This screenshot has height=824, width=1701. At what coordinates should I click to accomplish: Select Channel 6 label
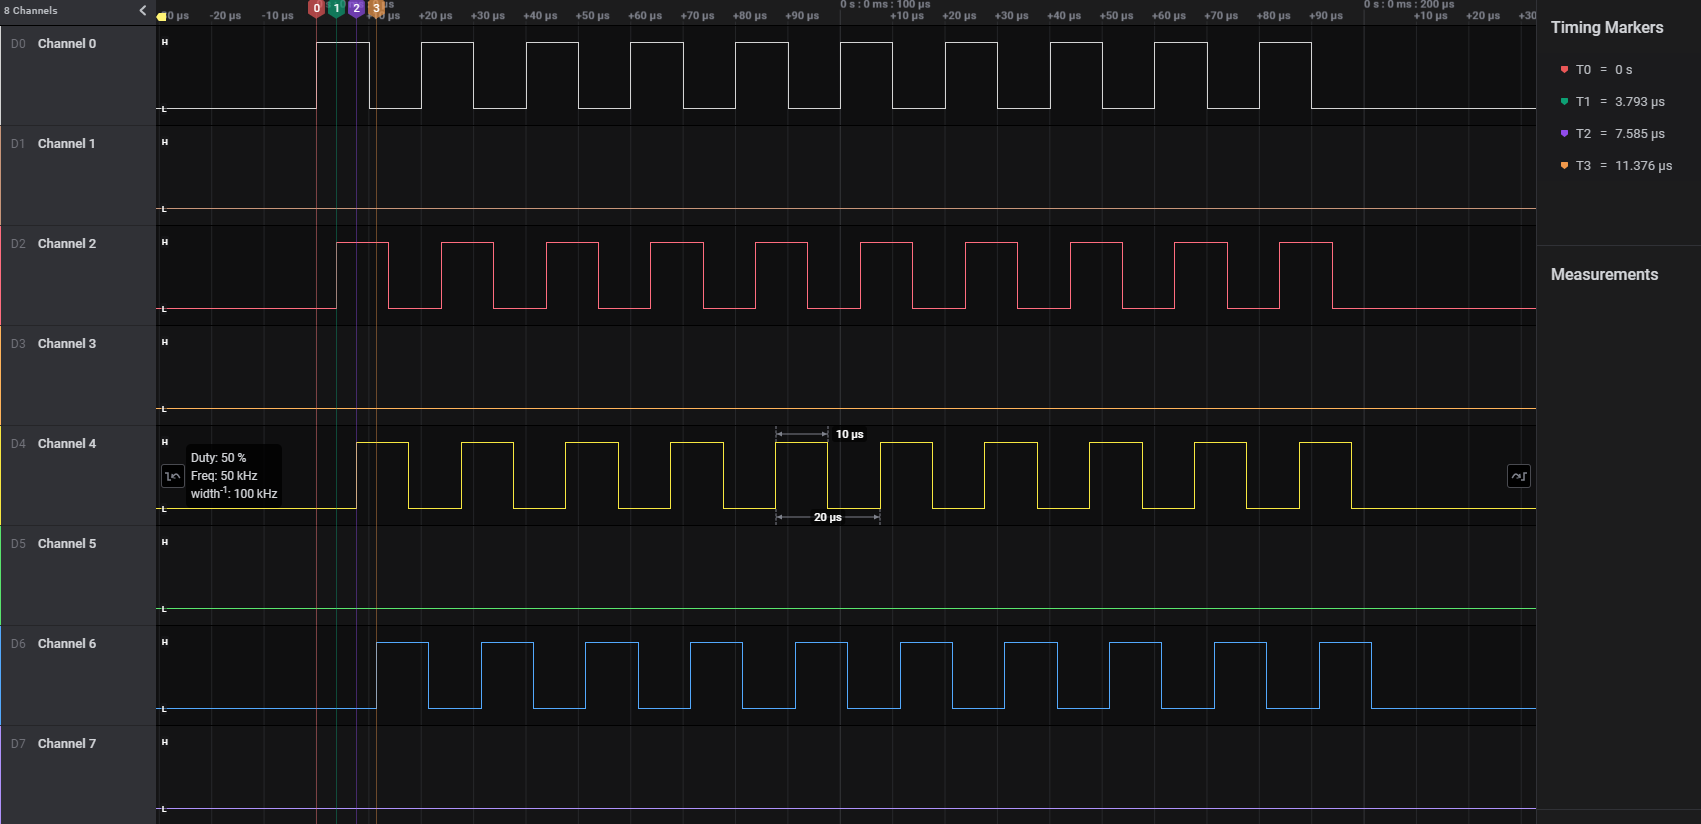click(67, 644)
